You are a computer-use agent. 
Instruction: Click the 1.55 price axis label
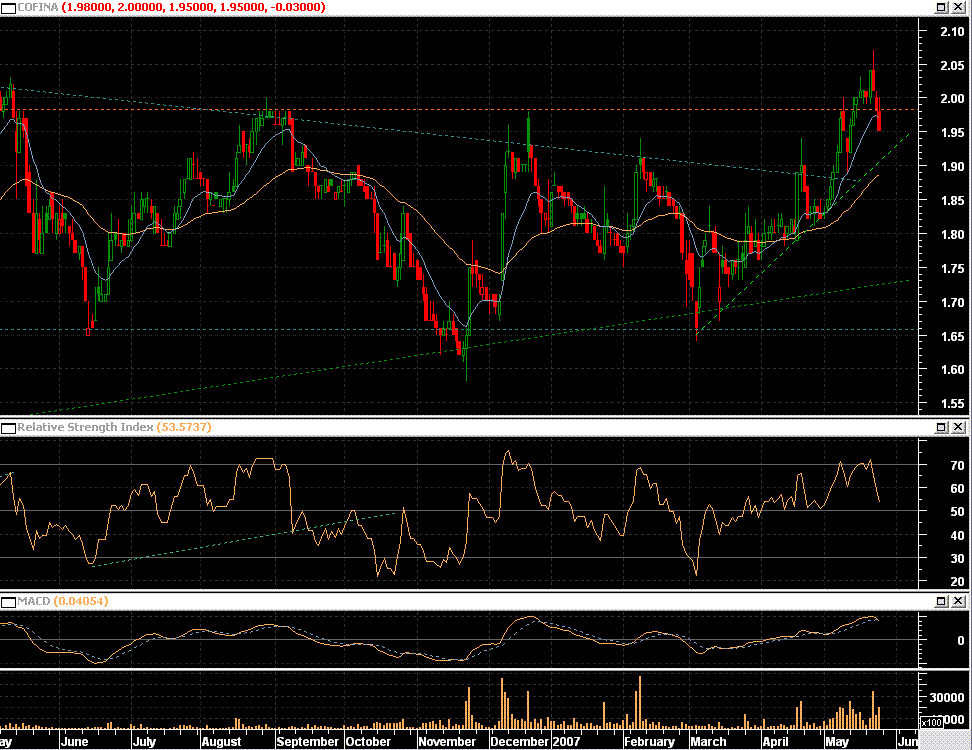952,404
